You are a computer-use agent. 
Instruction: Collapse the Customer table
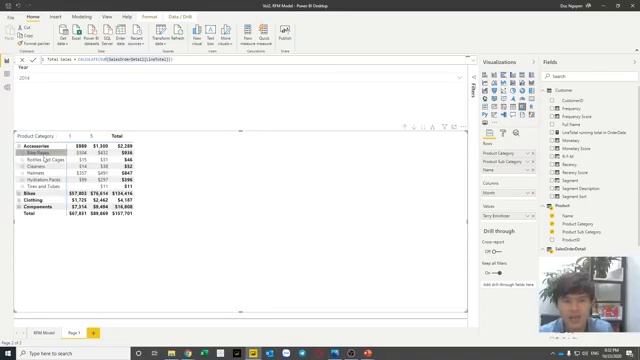point(543,90)
